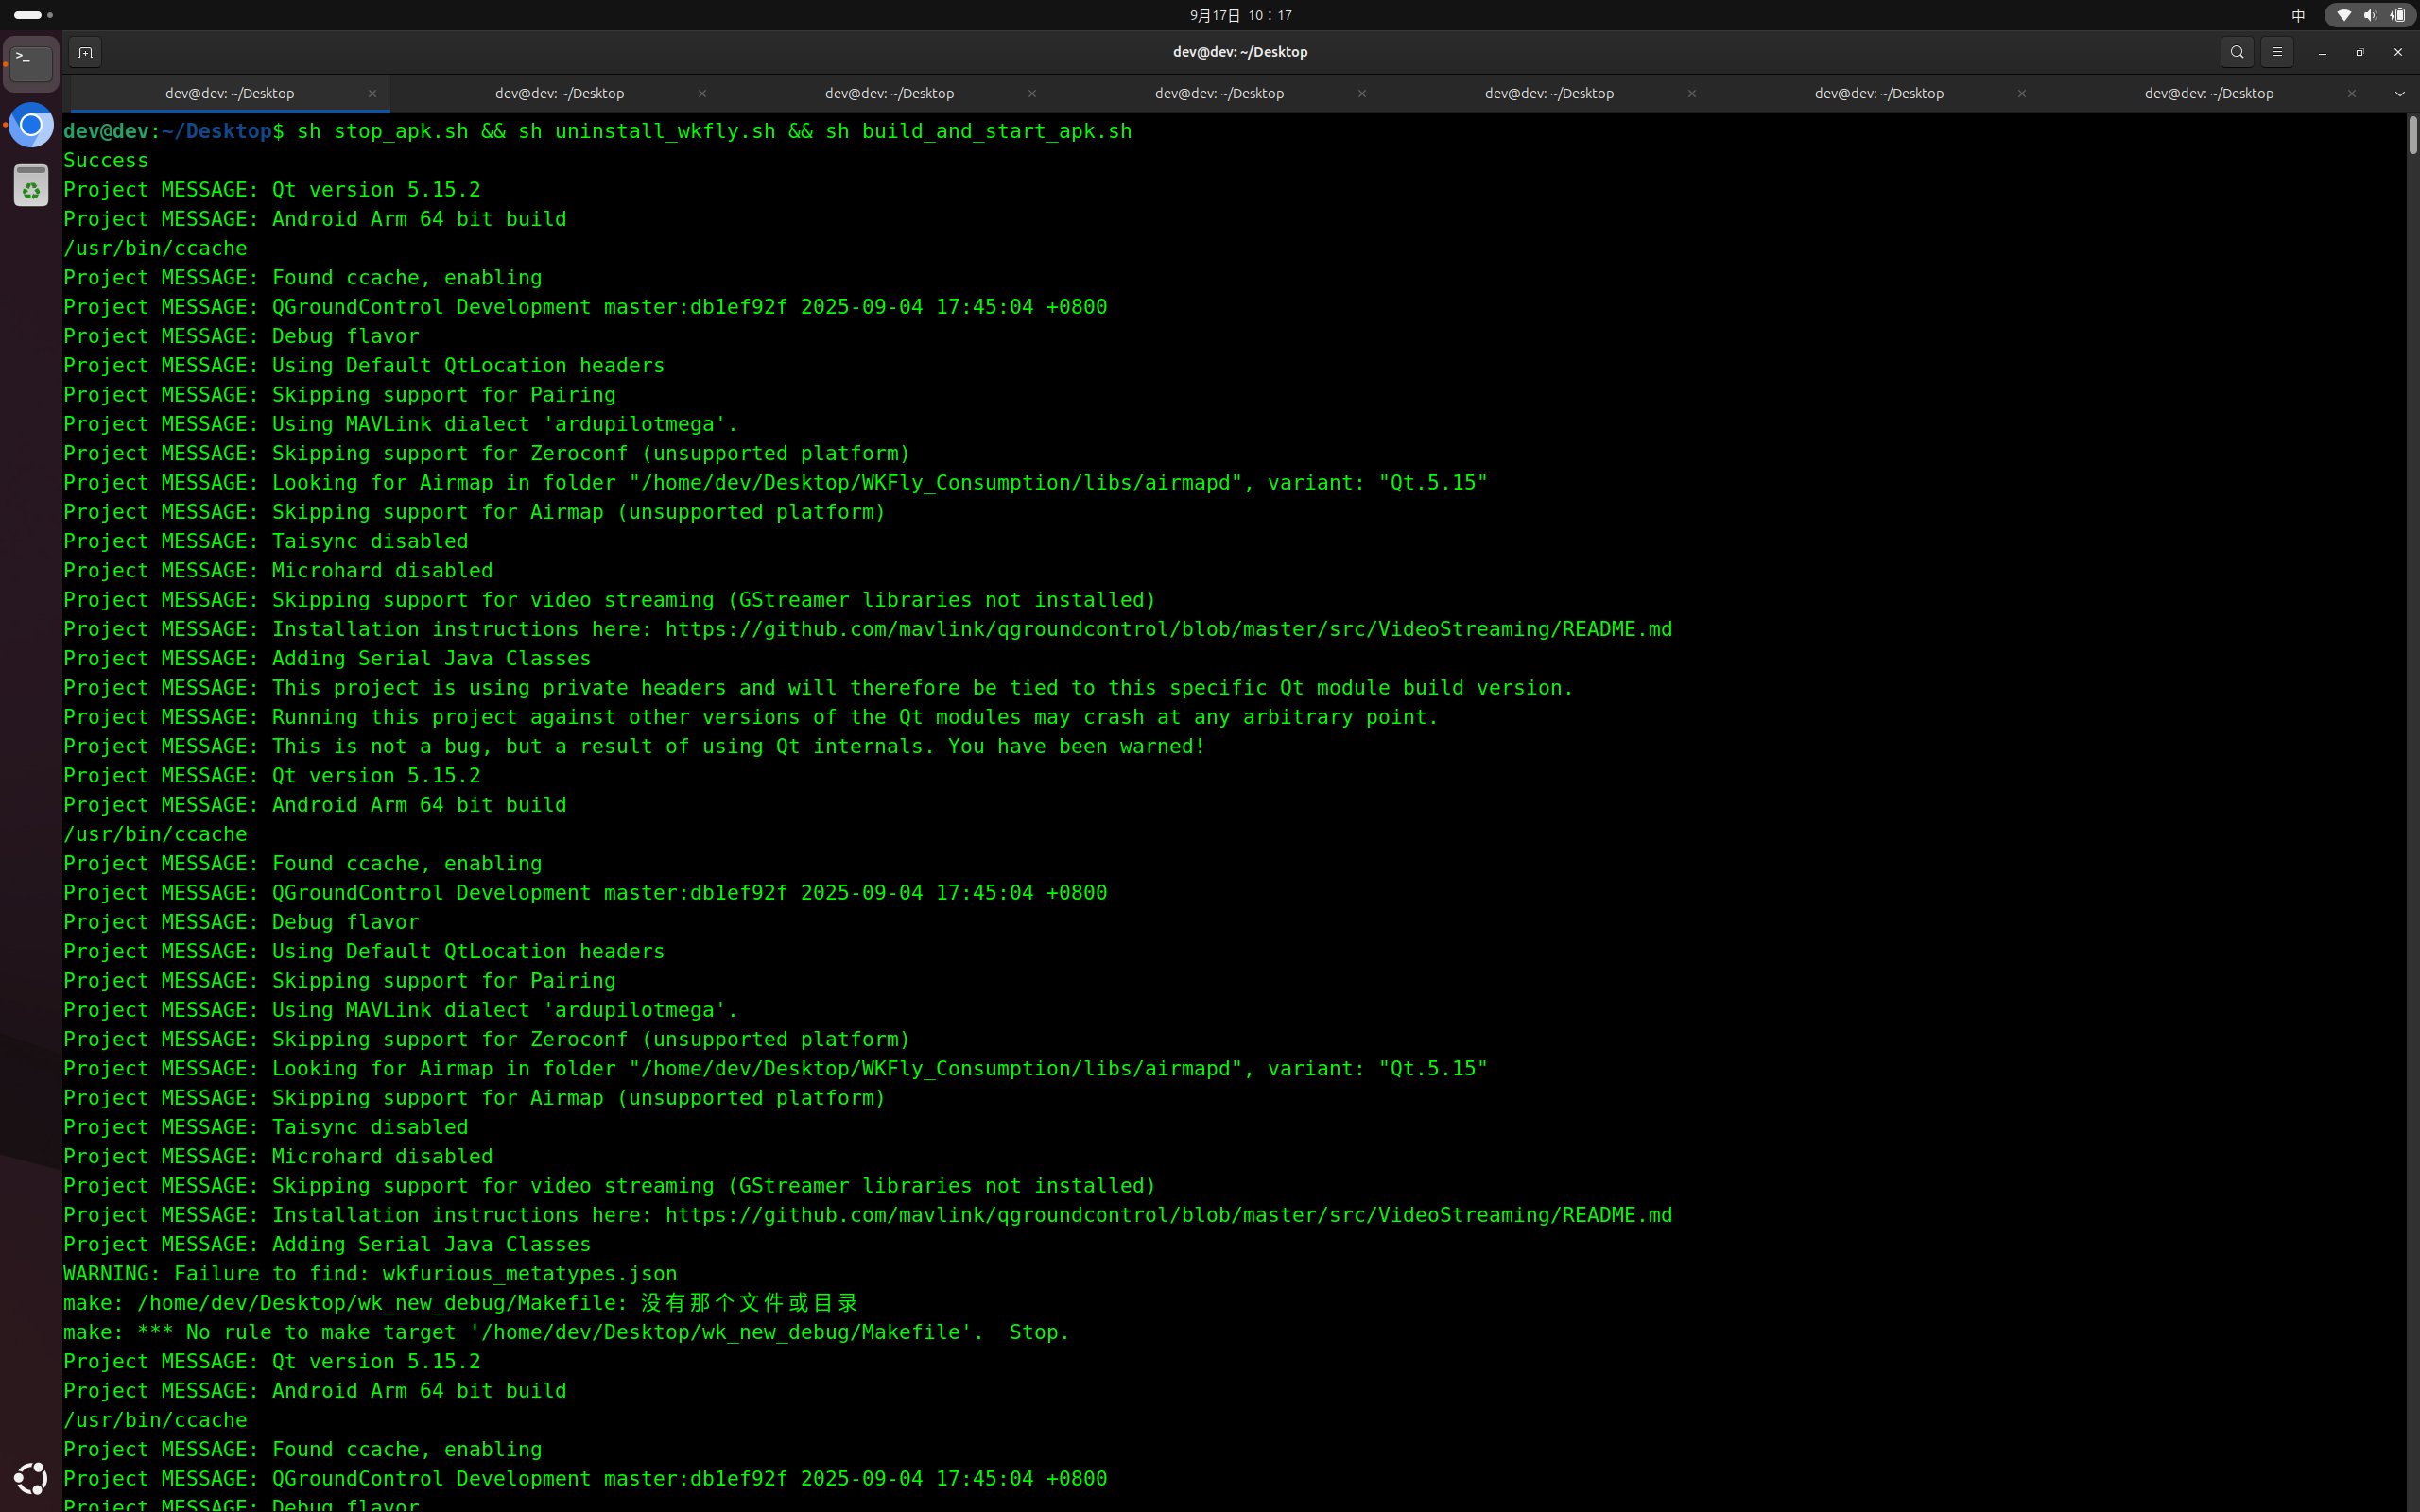The image size is (2420, 1512).
Task: Switch to the fourth terminal tab
Action: [1219, 93]
